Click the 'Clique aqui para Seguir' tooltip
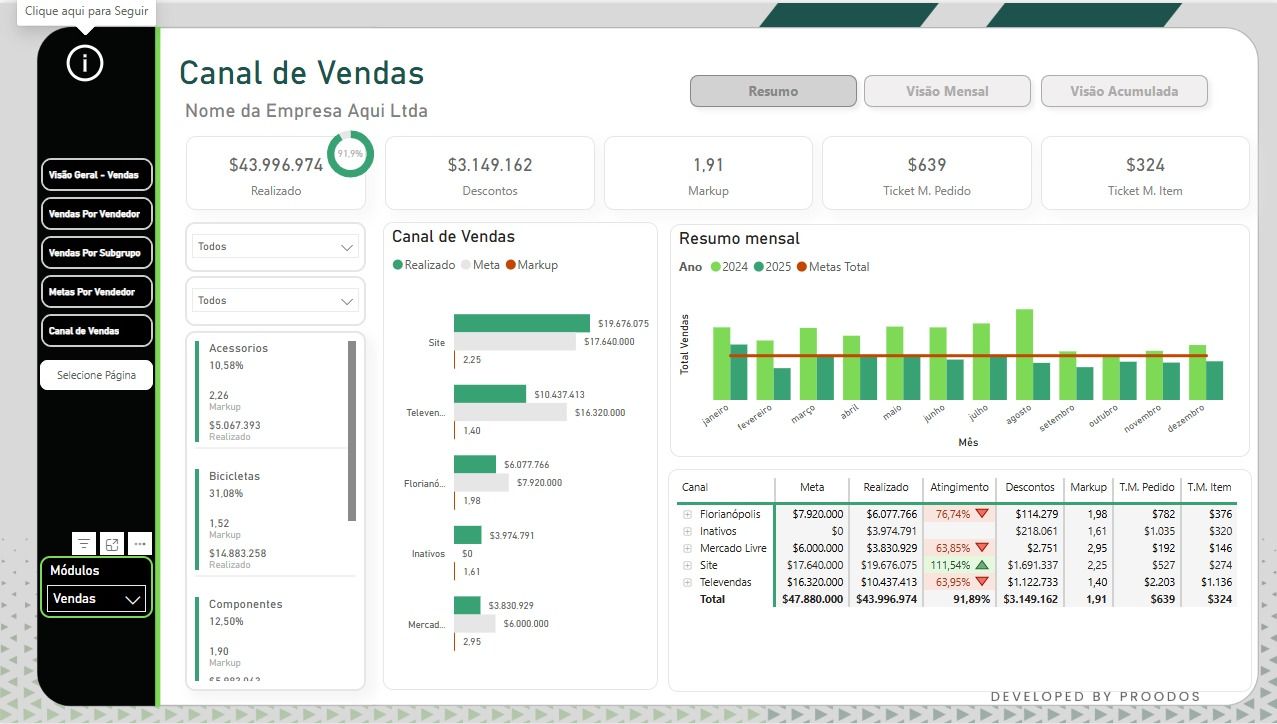Image resolution: width=1277 pixels, height=724 pixels. (86, 13)
